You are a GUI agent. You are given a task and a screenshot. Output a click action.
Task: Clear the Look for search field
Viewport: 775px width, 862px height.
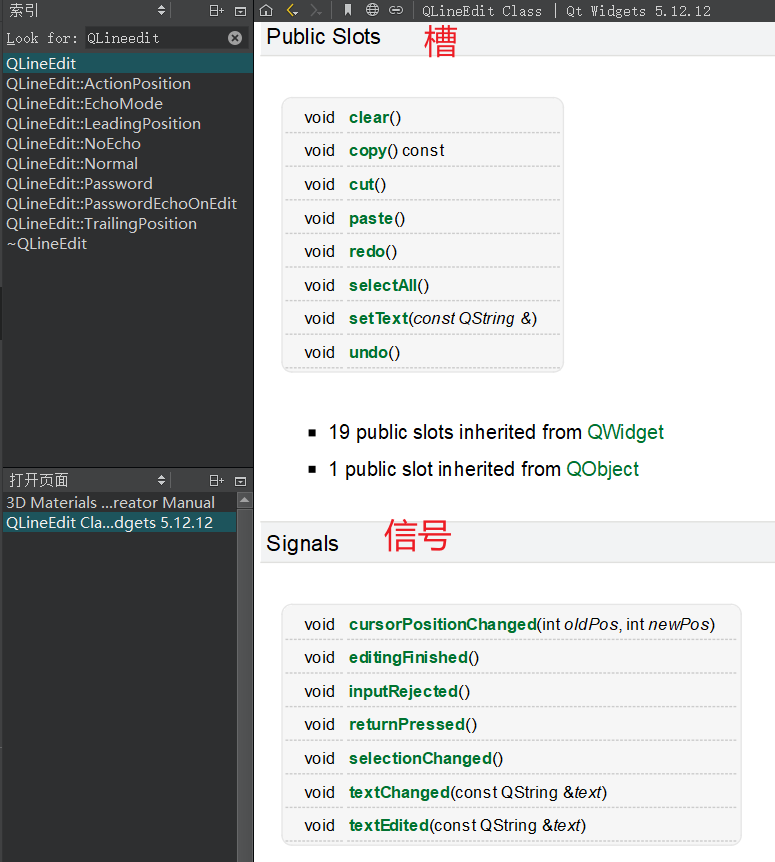click(x=235, y=38)
